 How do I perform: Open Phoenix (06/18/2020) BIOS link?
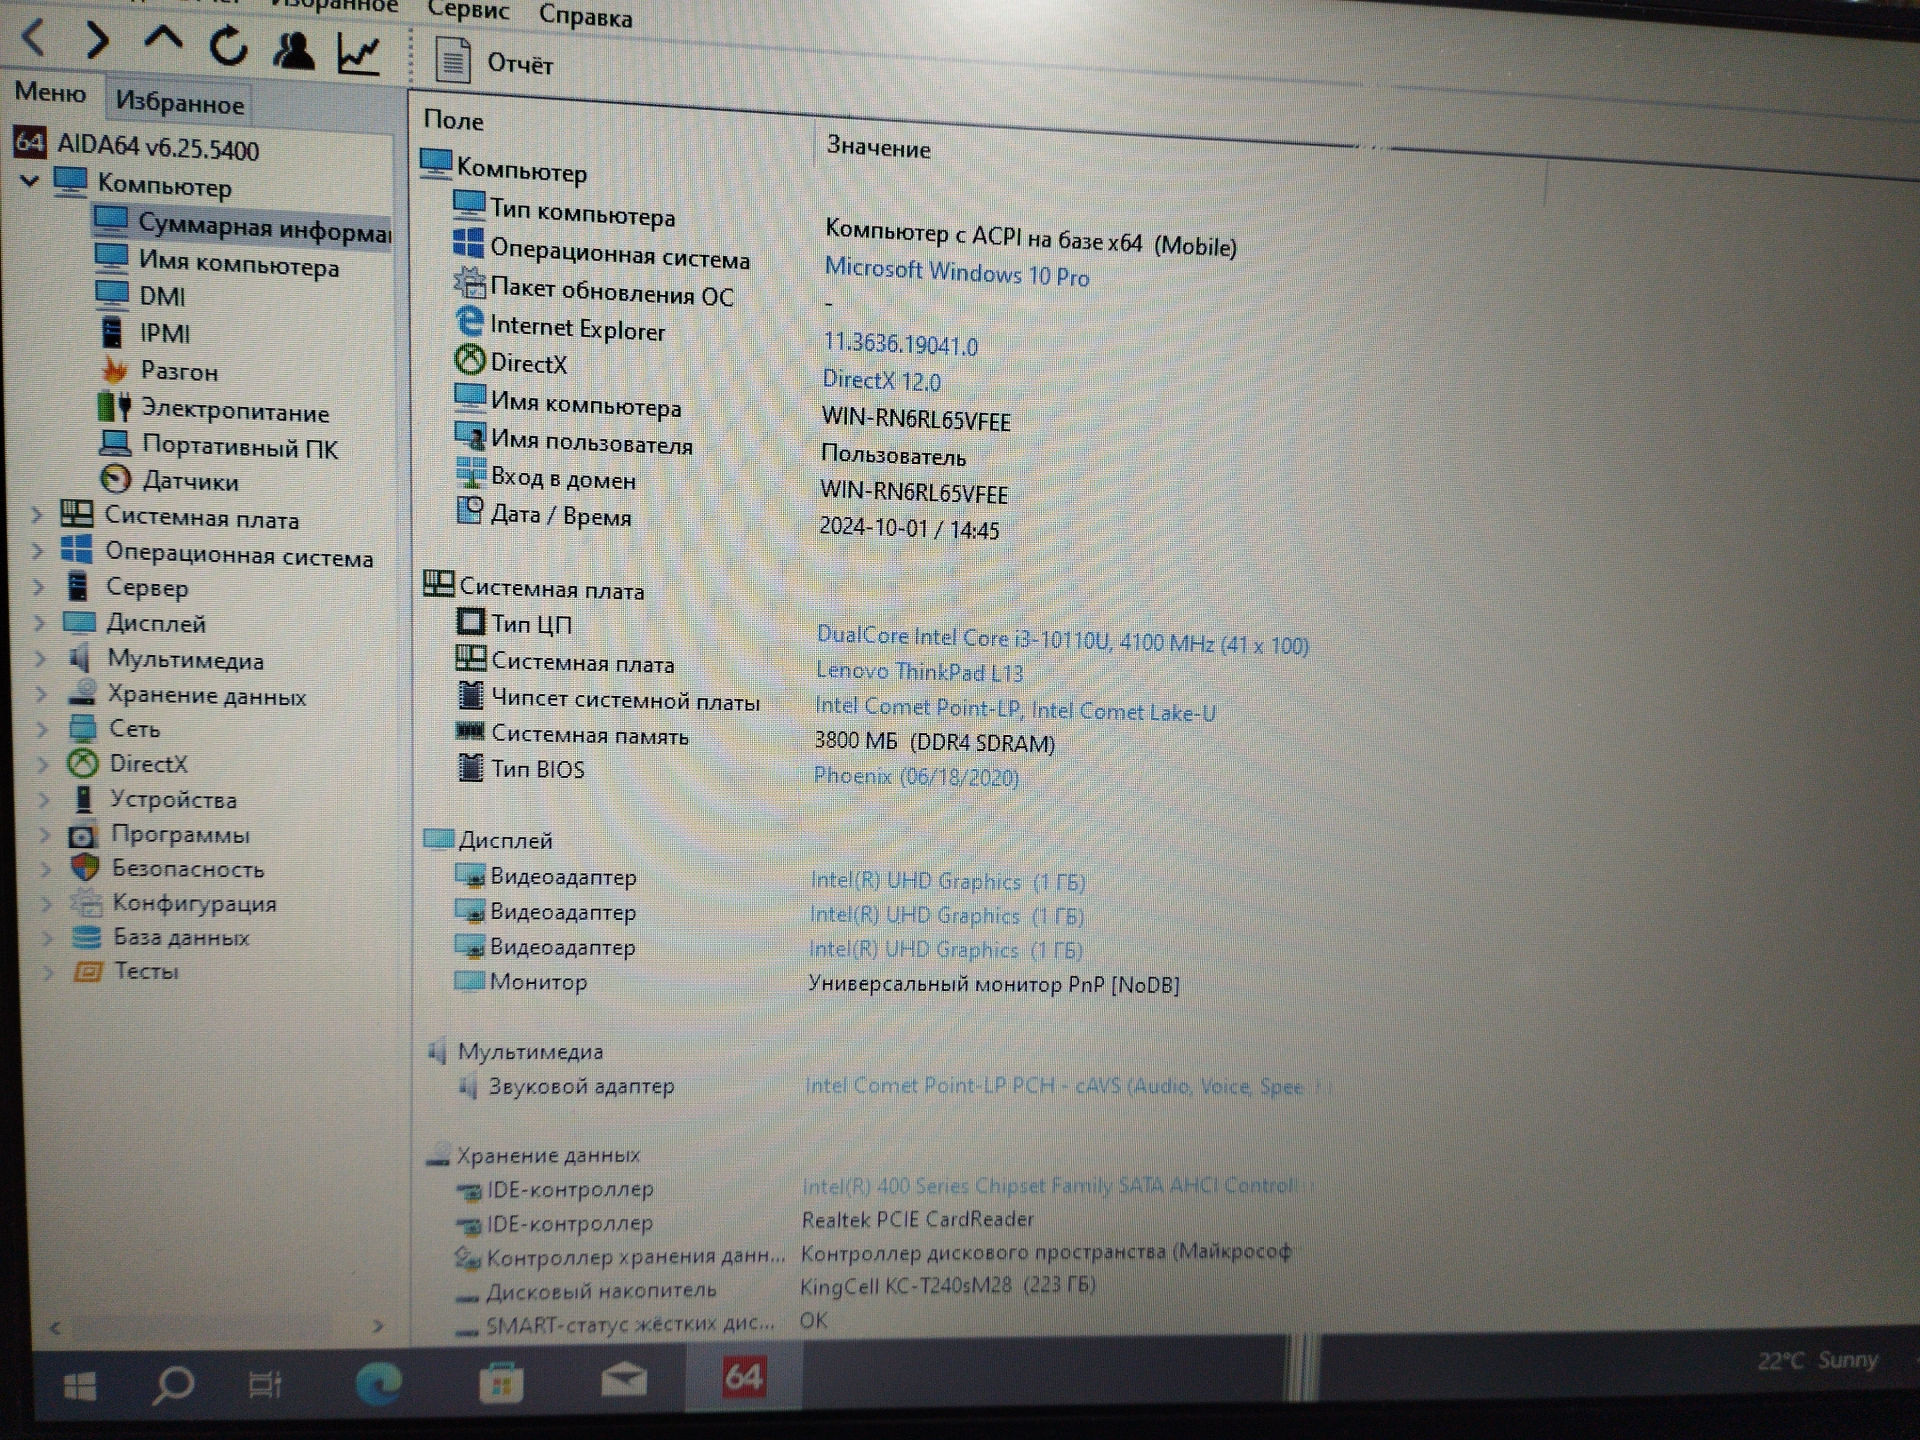915,776
